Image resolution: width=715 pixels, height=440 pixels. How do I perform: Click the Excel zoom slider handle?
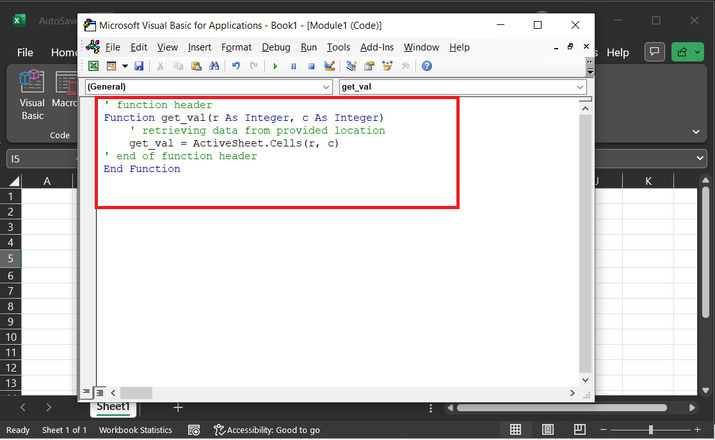(651, 430)
